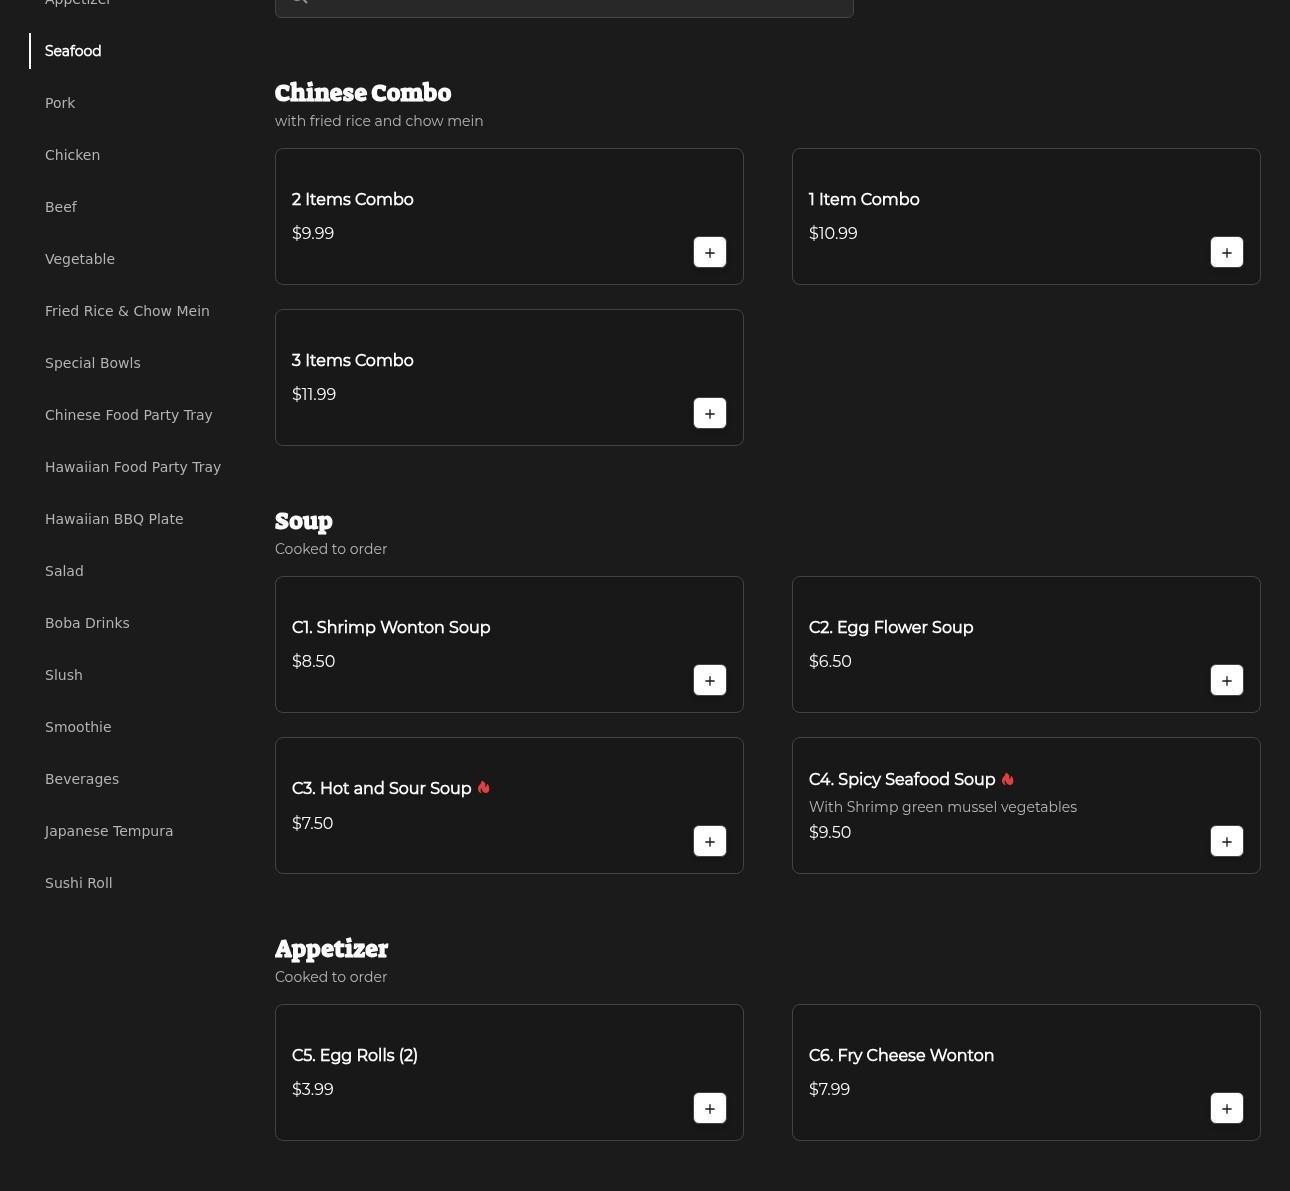Open Fried Rice & Chow Mein category
The height and width of the screenshot is (1191, 1290).
(127, 311)
